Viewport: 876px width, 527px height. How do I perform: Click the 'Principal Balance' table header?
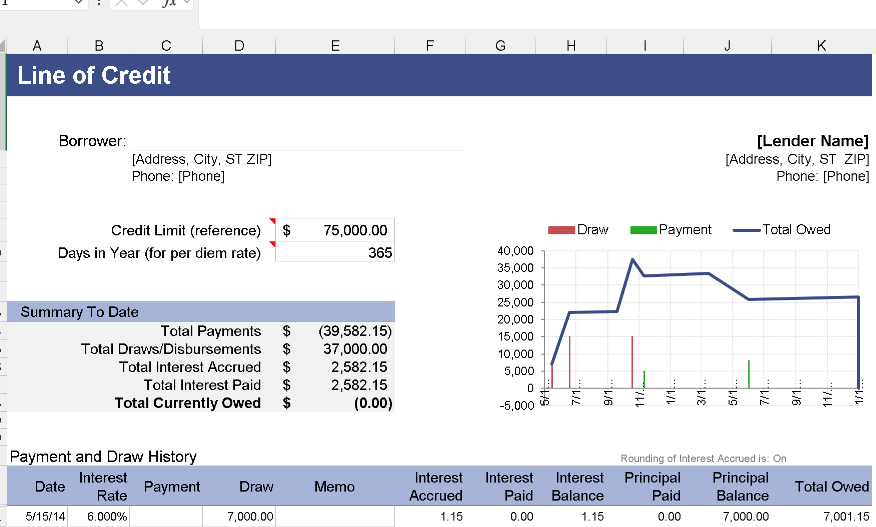coord(741,487)
